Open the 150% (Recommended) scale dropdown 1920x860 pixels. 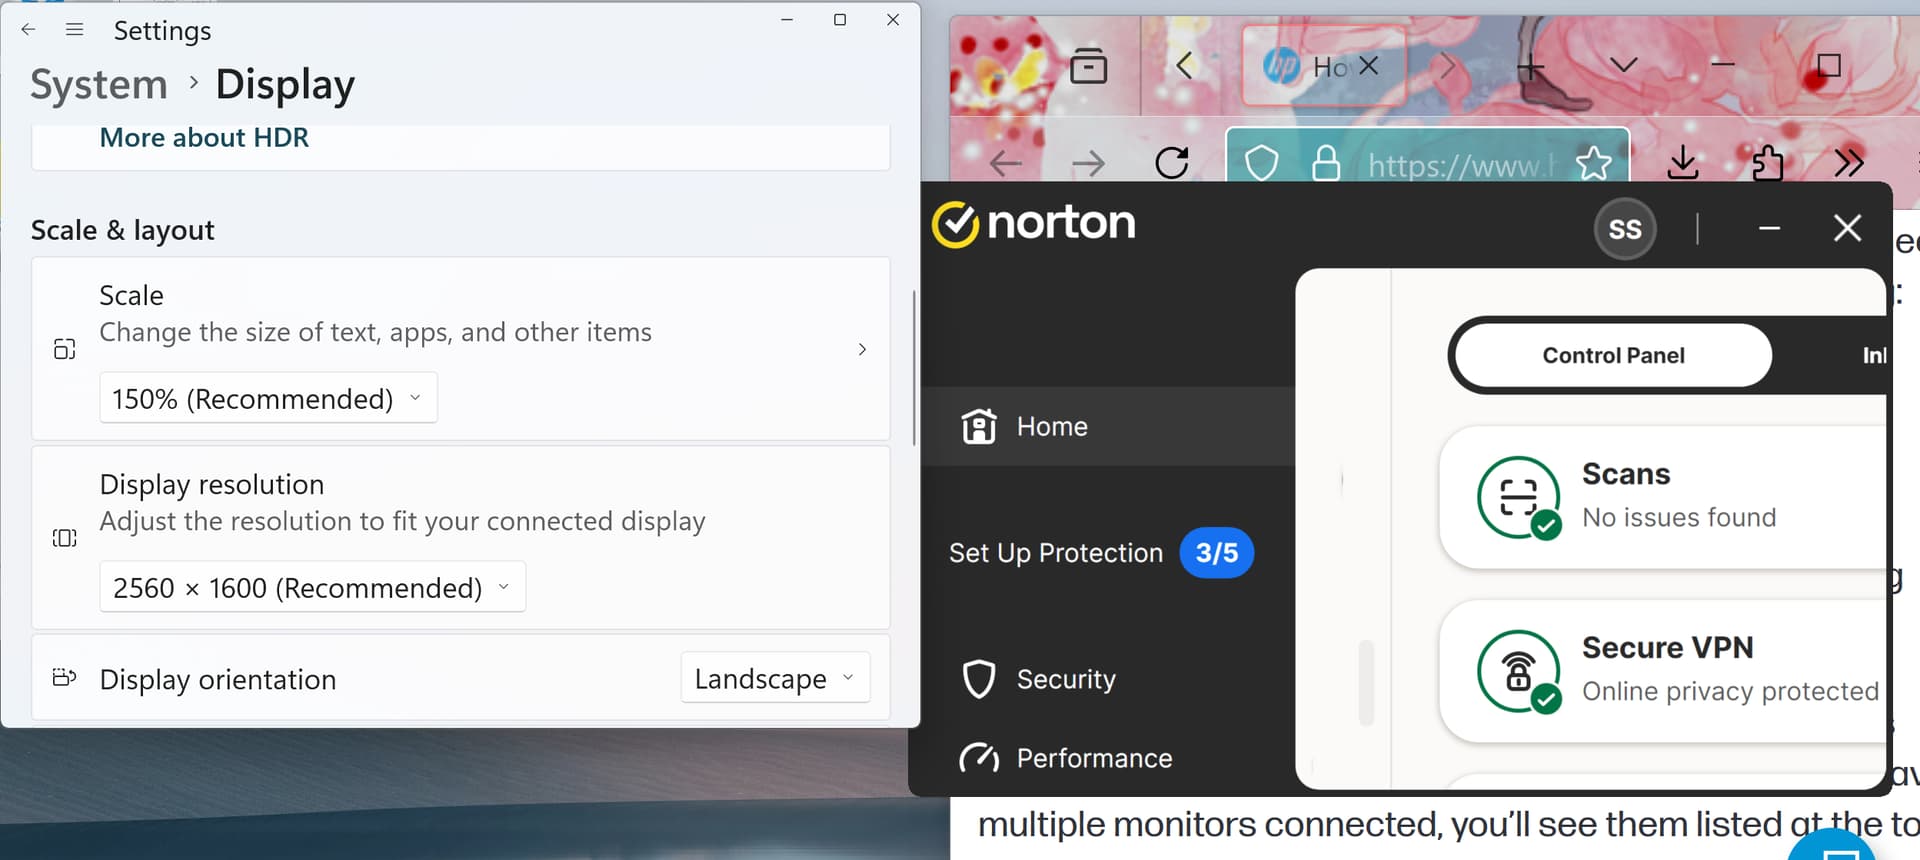[x=268, y=398]
